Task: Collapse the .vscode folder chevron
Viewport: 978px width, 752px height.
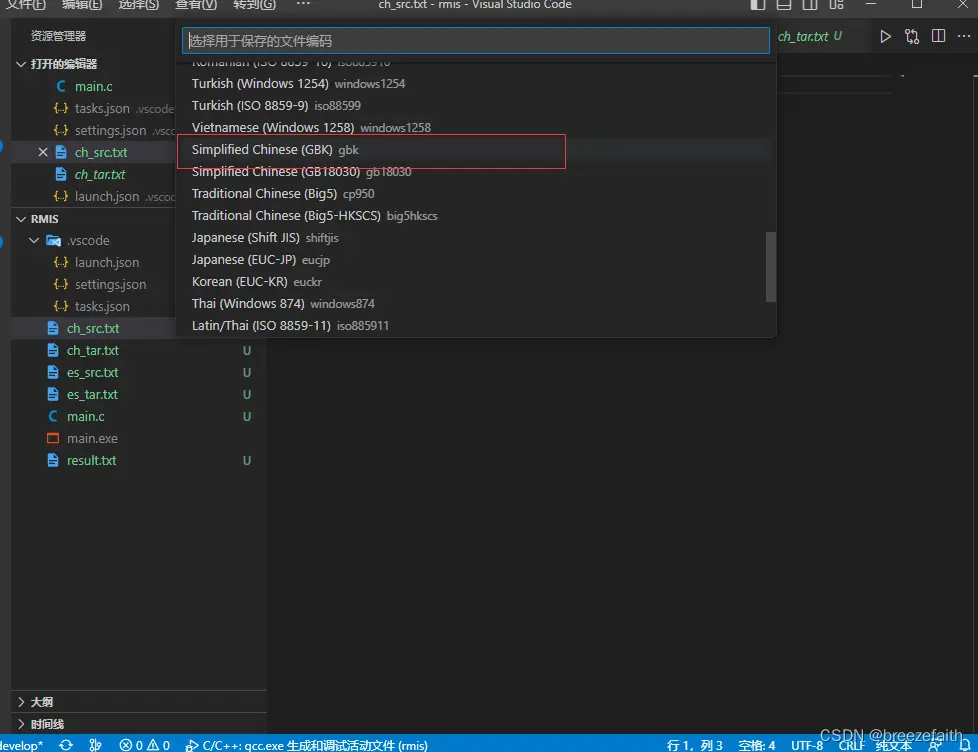Action: (34, 241)
